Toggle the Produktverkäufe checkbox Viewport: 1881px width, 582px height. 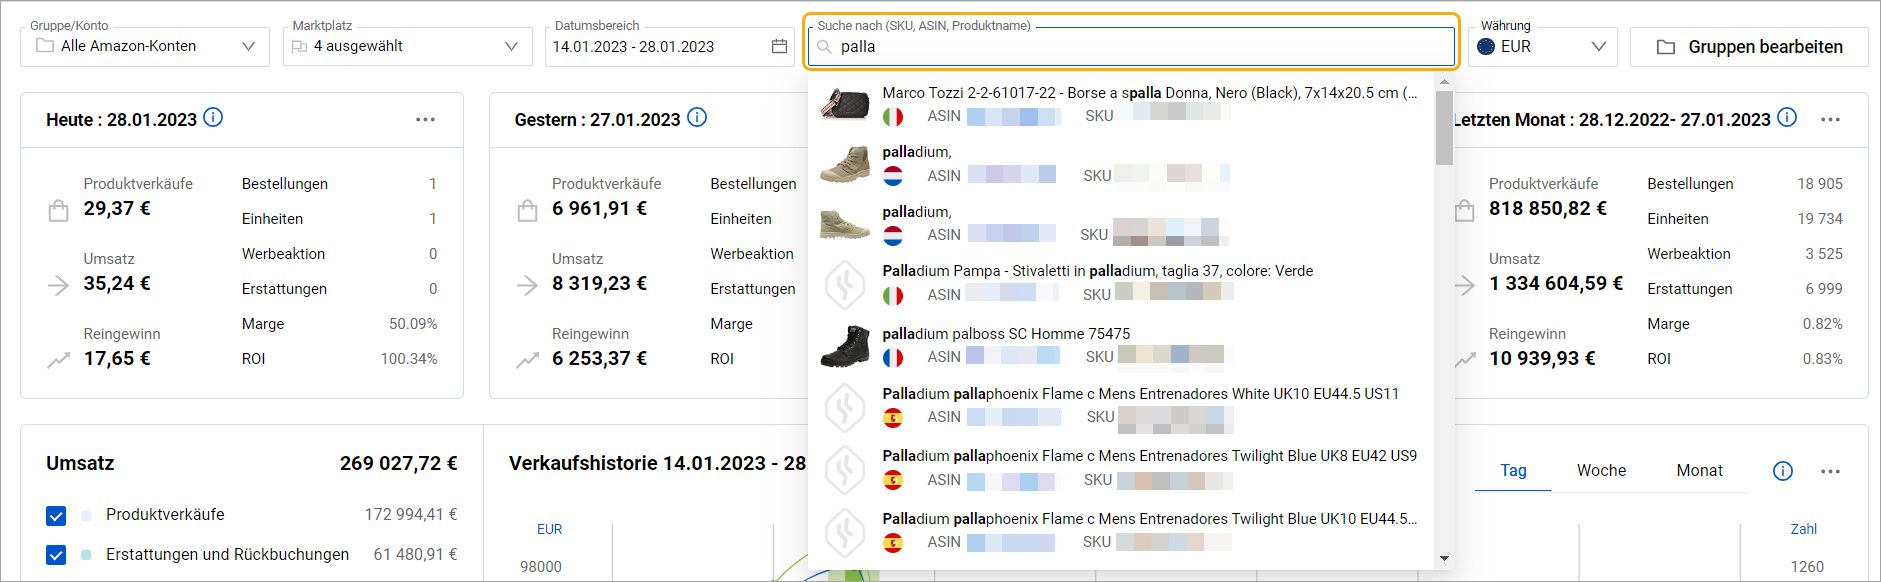point(56,515)
